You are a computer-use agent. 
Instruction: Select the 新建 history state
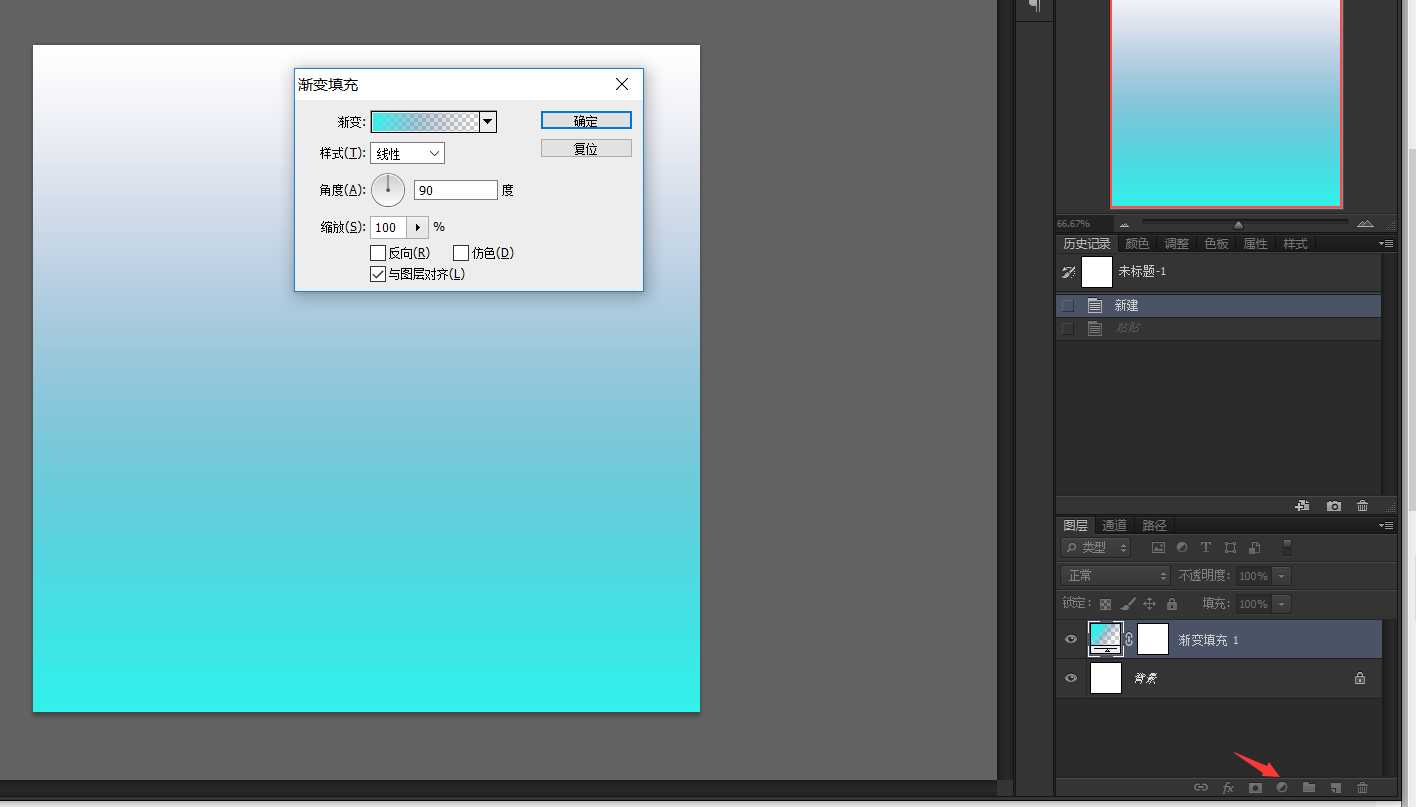coord(1219,305)
